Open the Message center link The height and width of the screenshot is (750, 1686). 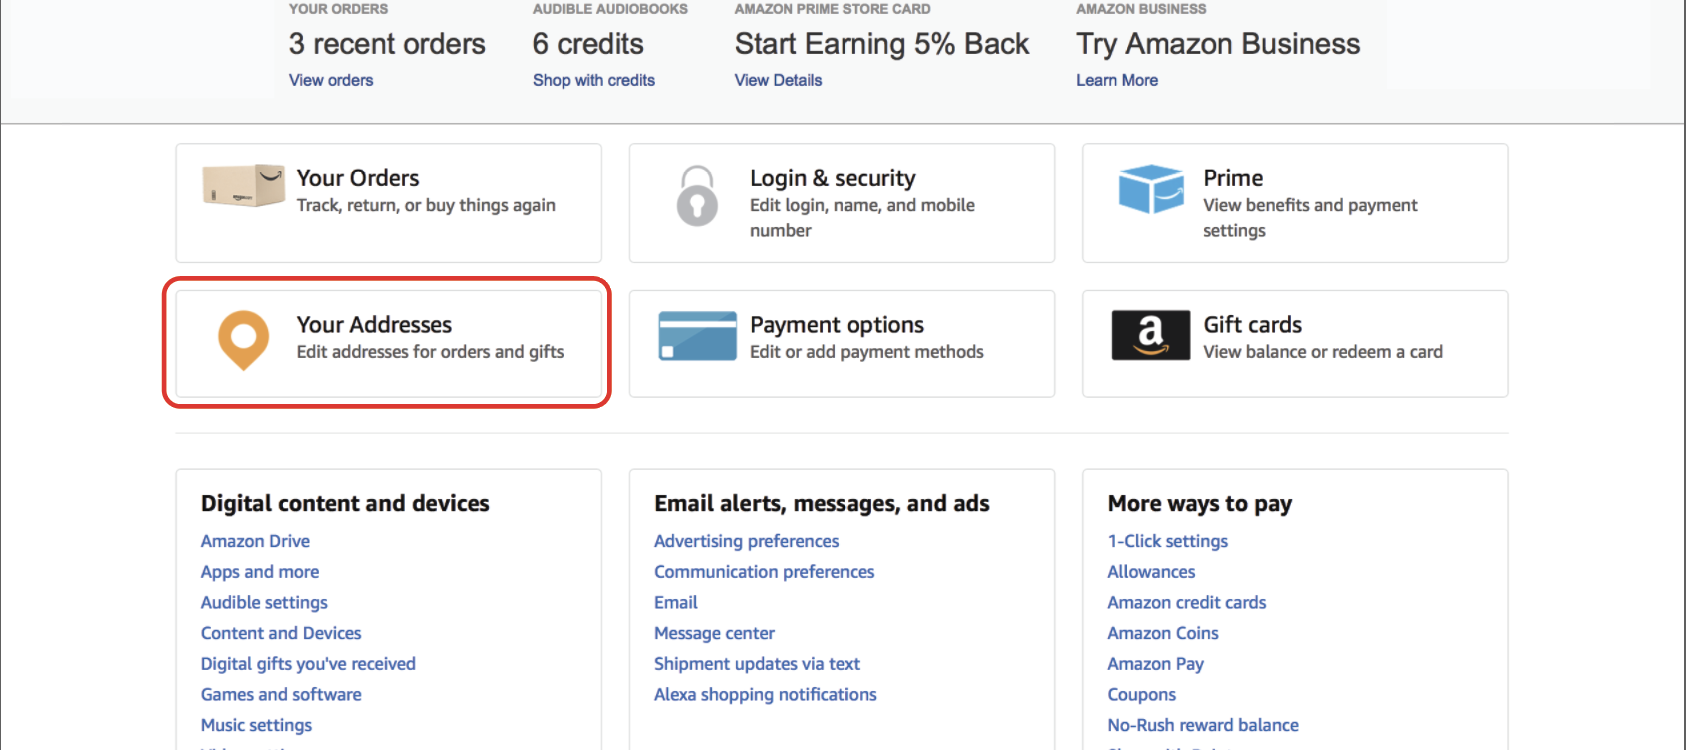(x=714, y=633)
